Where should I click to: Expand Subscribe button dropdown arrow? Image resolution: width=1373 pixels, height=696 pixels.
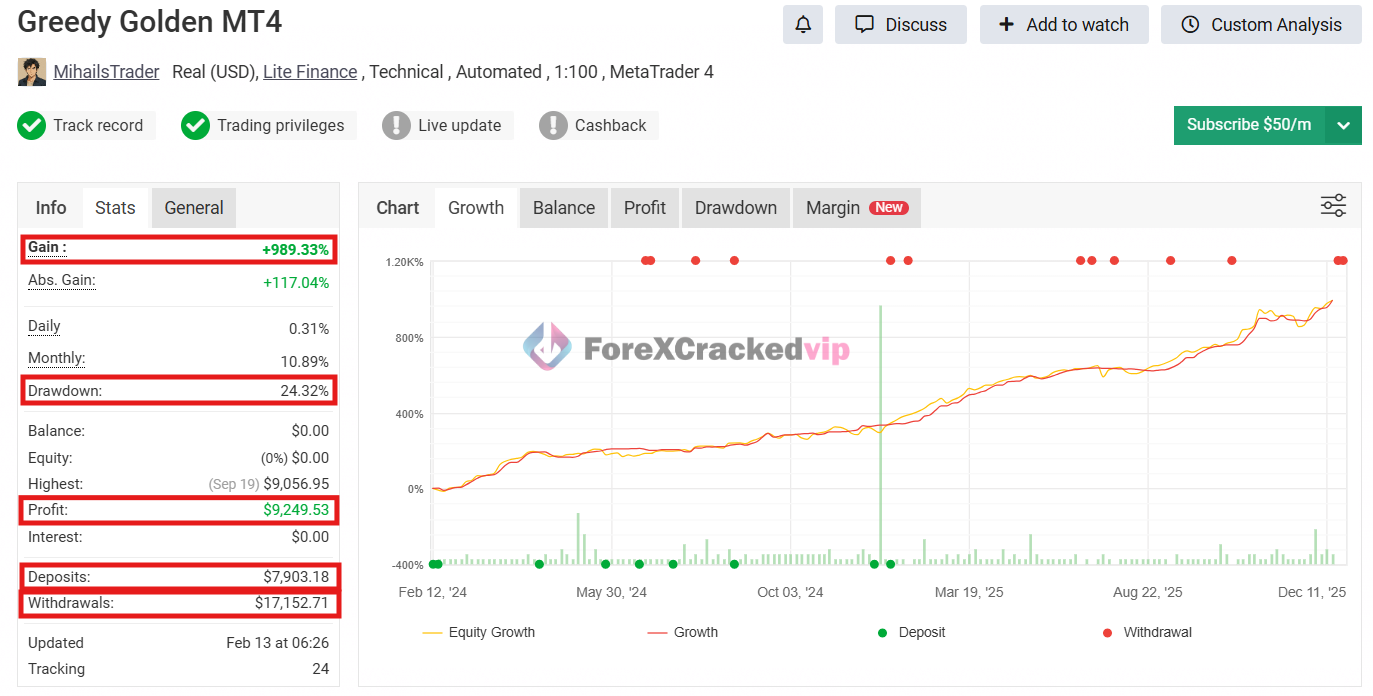tap(1343, 125)
